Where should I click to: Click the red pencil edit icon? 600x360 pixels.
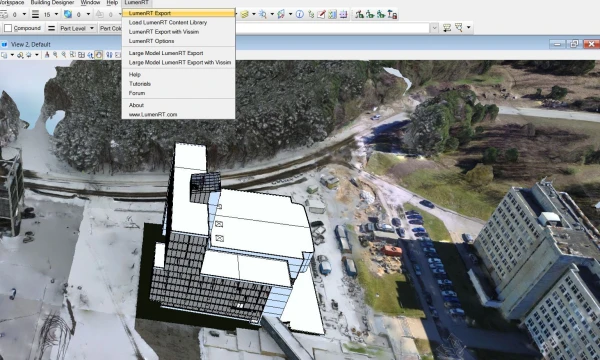[x=321, y=15]
